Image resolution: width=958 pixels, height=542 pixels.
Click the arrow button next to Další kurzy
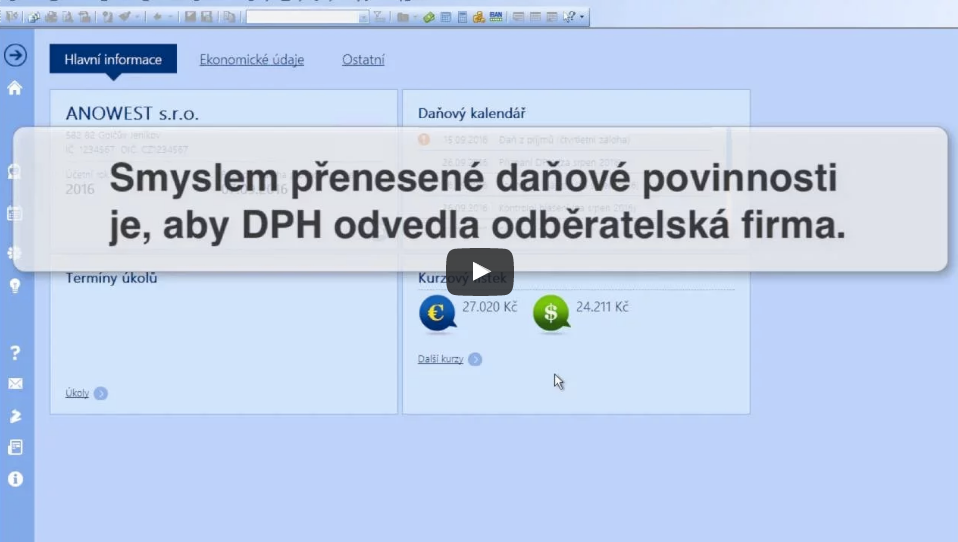(475, 359)
